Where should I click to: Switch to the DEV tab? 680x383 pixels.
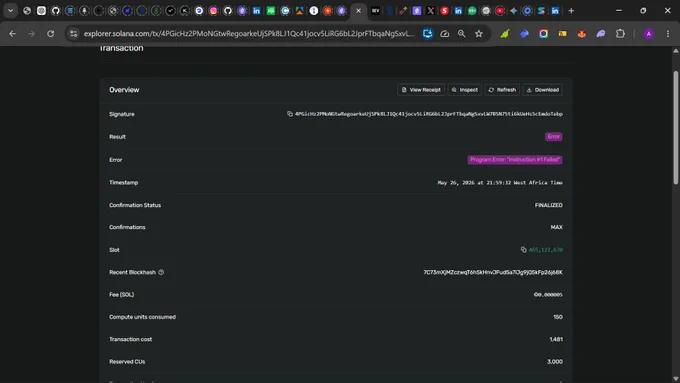[376, 11]
